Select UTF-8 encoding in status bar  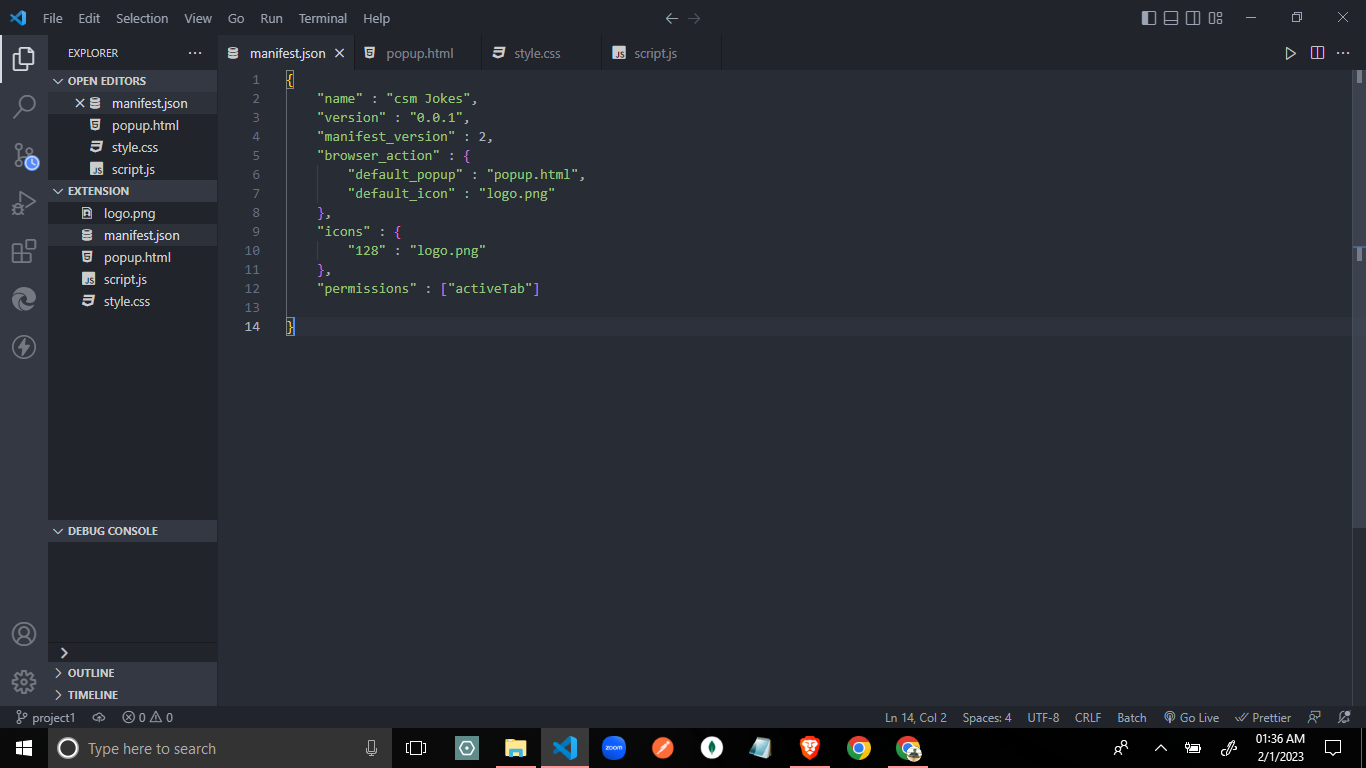tap(1043, 717)
